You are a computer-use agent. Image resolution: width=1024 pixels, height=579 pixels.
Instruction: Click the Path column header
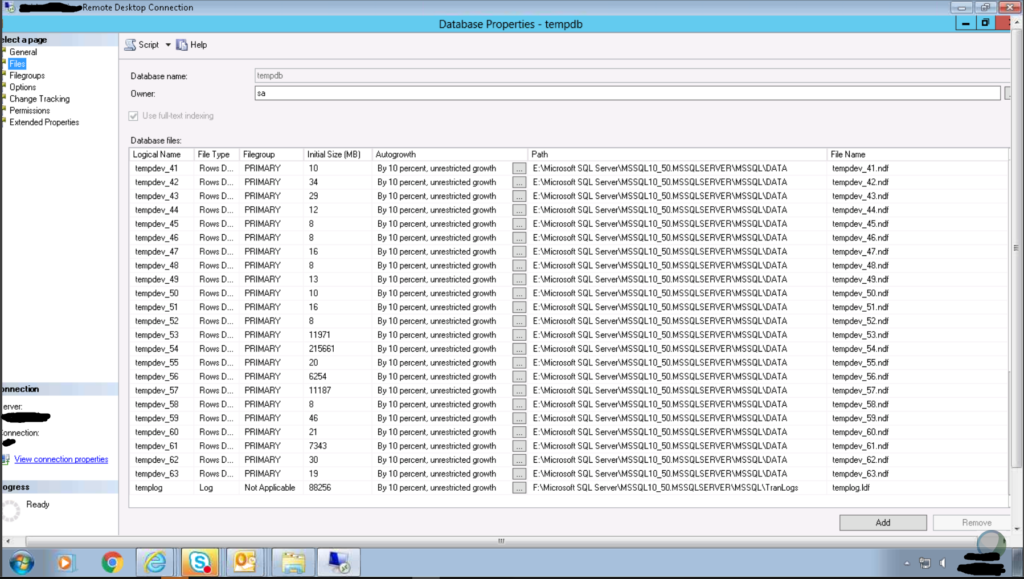click(677, 155)
